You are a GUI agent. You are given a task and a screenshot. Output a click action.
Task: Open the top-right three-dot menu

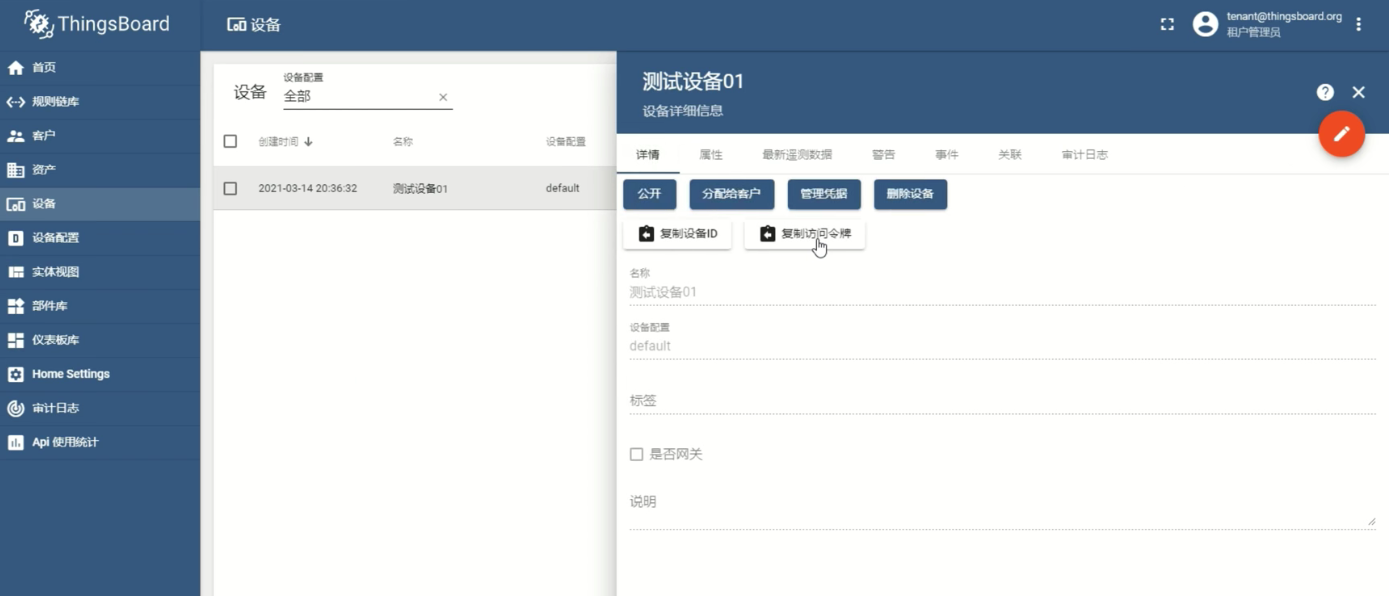(1358, 23)
